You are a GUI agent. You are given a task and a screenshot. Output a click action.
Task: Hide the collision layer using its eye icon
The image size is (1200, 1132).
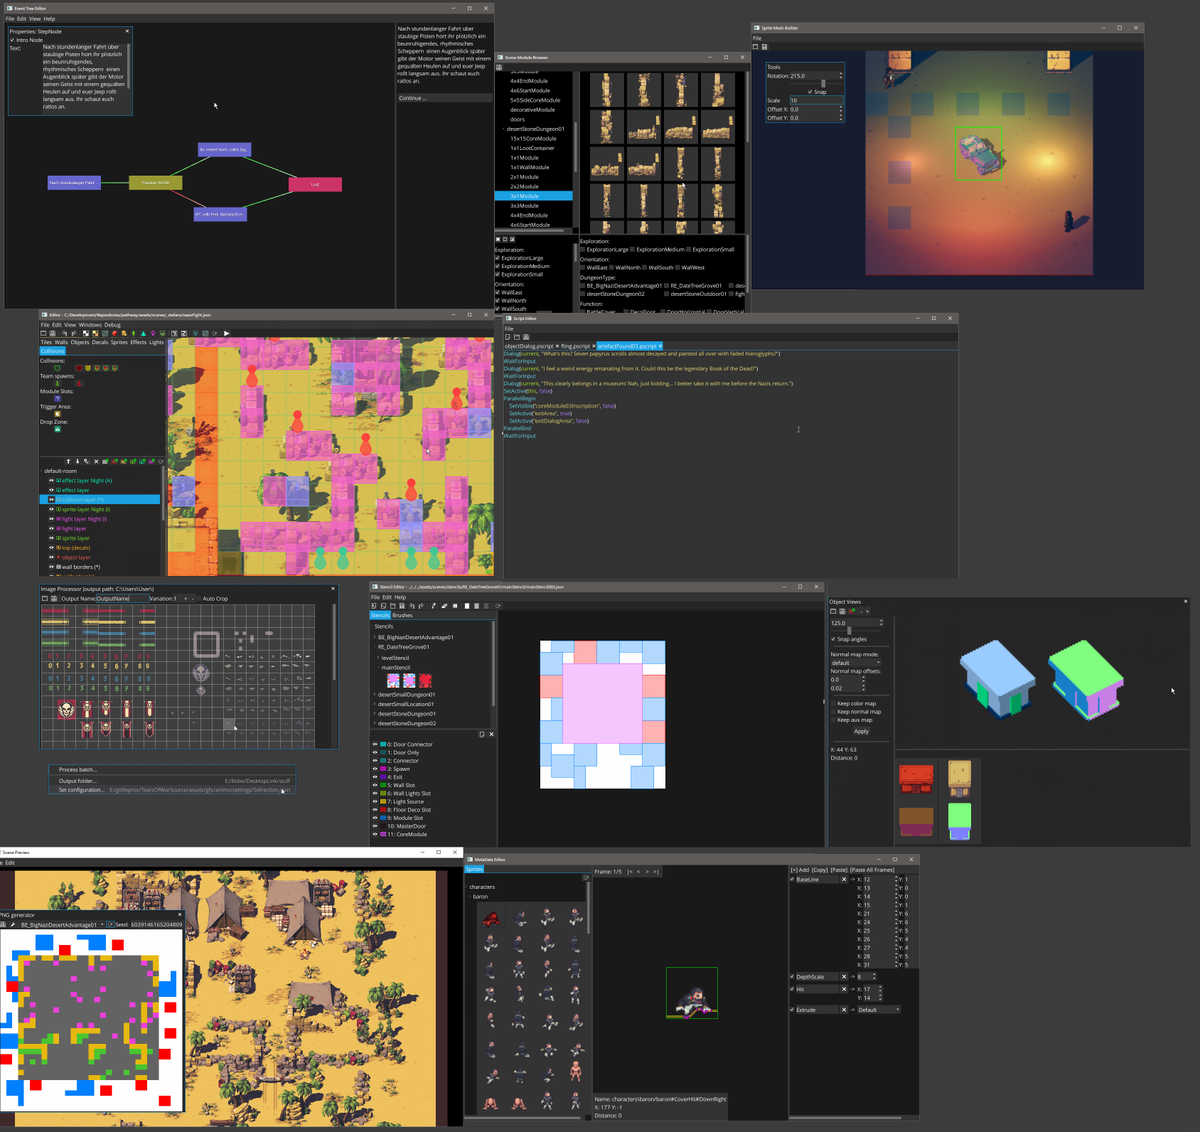[51, 499]
